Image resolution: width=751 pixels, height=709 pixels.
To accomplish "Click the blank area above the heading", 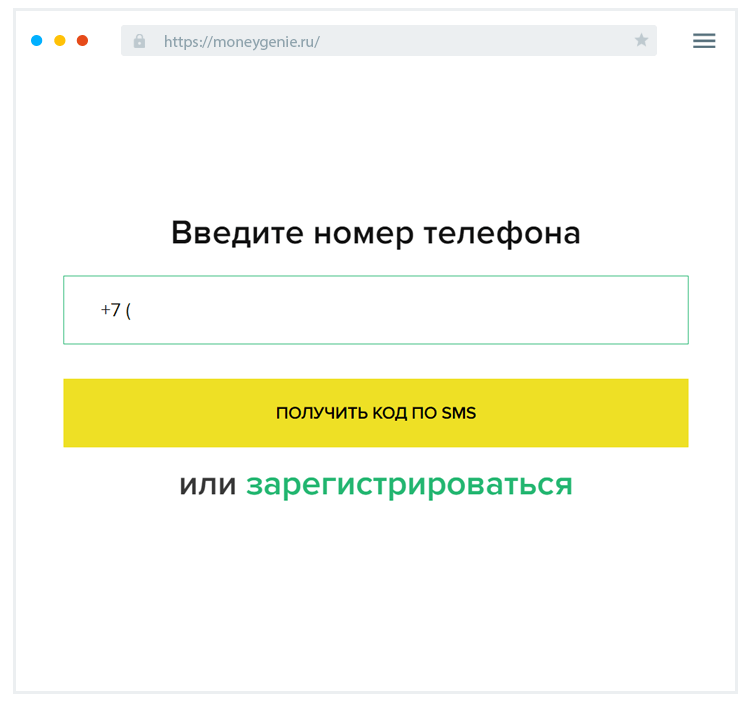I will [x=375, y=140].
